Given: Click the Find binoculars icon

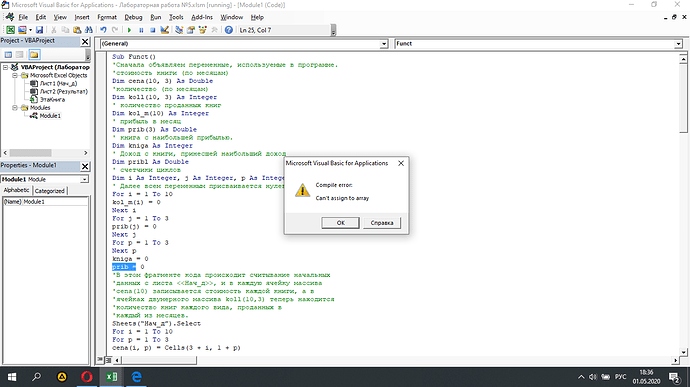Looking at the screenshot, I should 89,30.
